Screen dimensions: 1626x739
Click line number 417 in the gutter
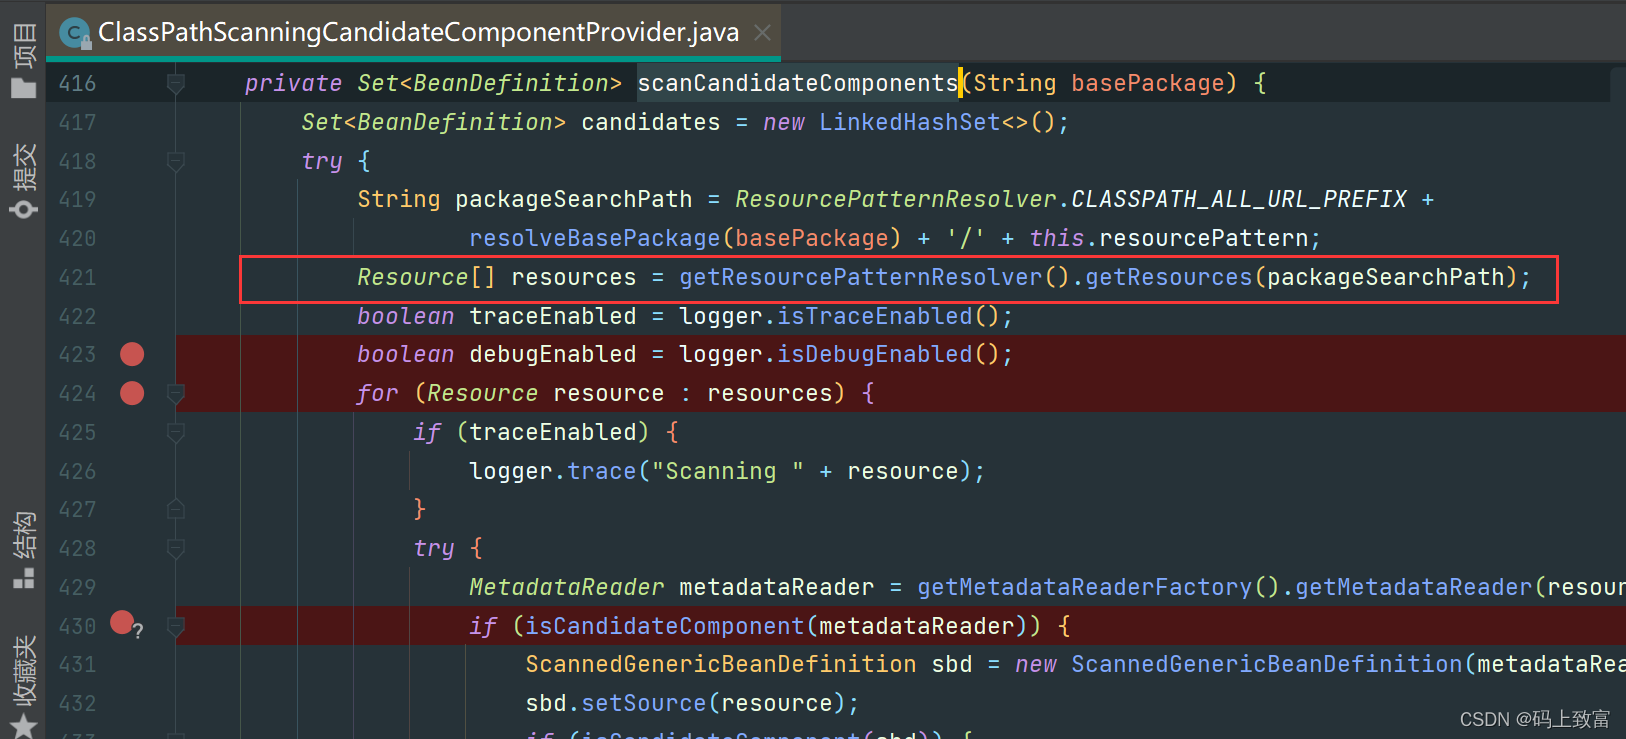tap(77, 122)
